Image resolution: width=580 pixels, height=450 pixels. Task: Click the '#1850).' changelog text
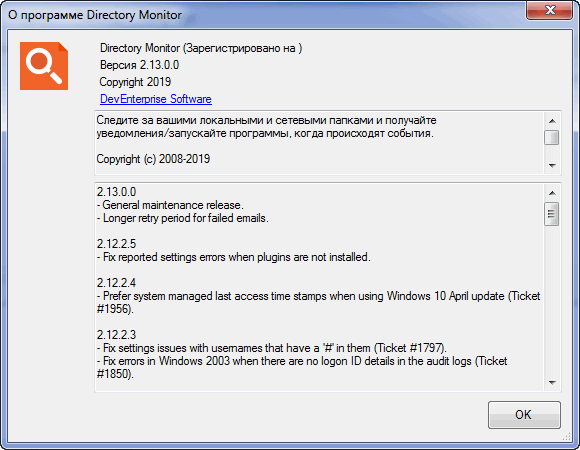point(115,374)
